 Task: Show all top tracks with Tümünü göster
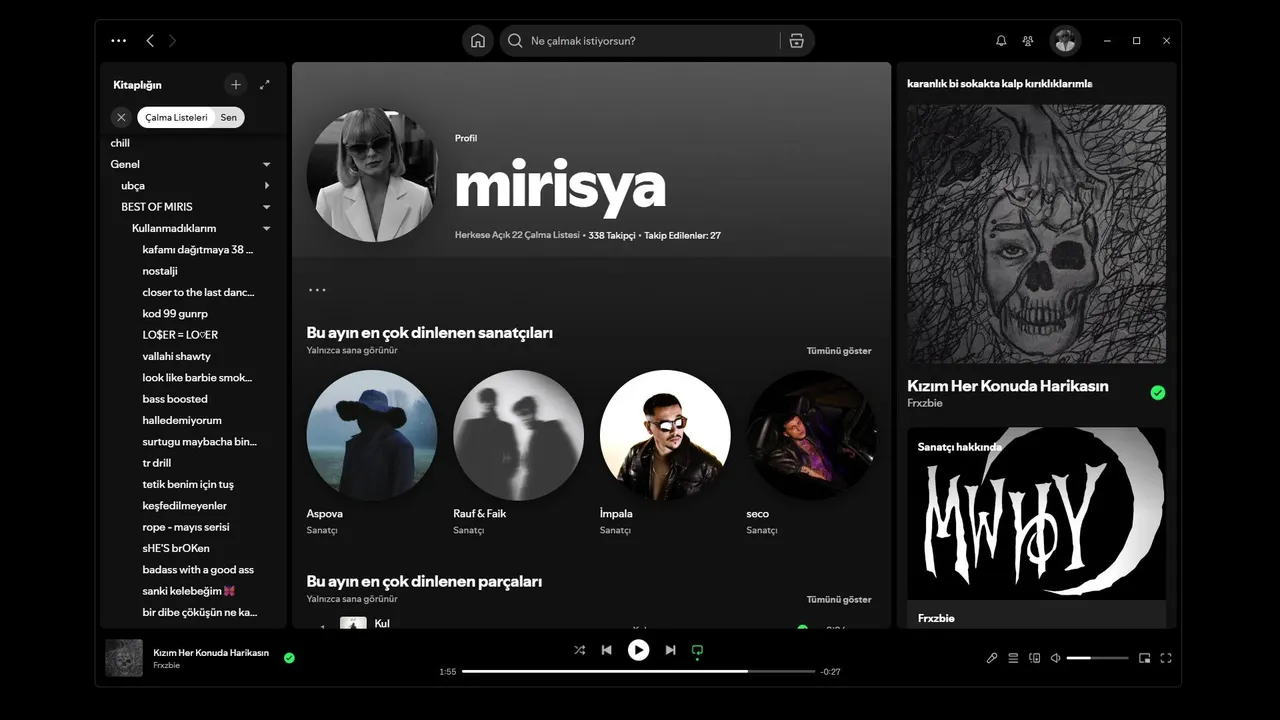(839, 600)
